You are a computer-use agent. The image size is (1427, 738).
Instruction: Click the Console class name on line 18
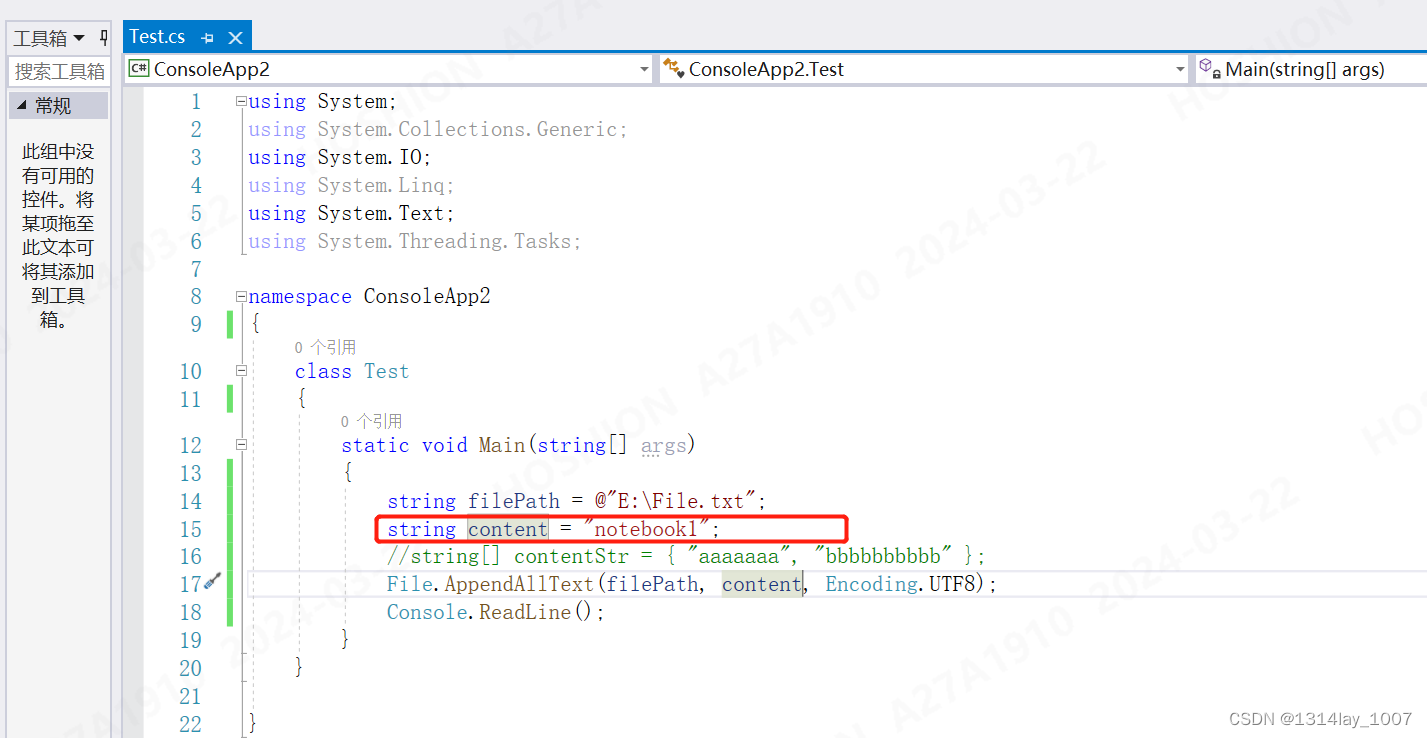[427, 612]
